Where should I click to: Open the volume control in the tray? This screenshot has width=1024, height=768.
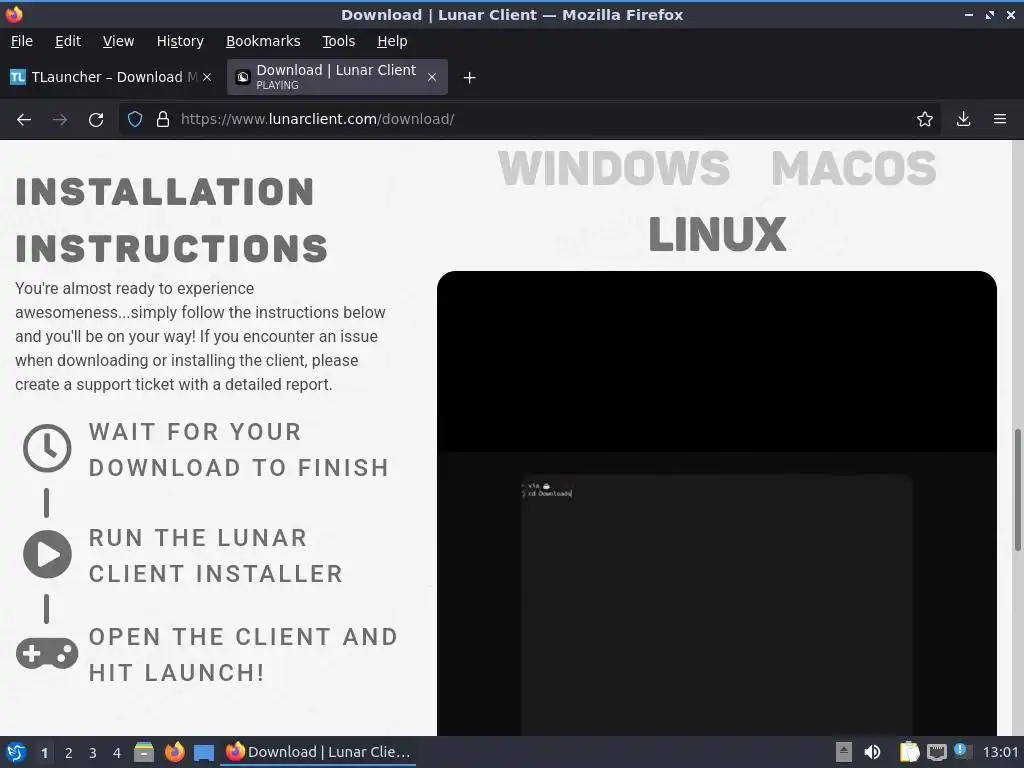point(872,752)
